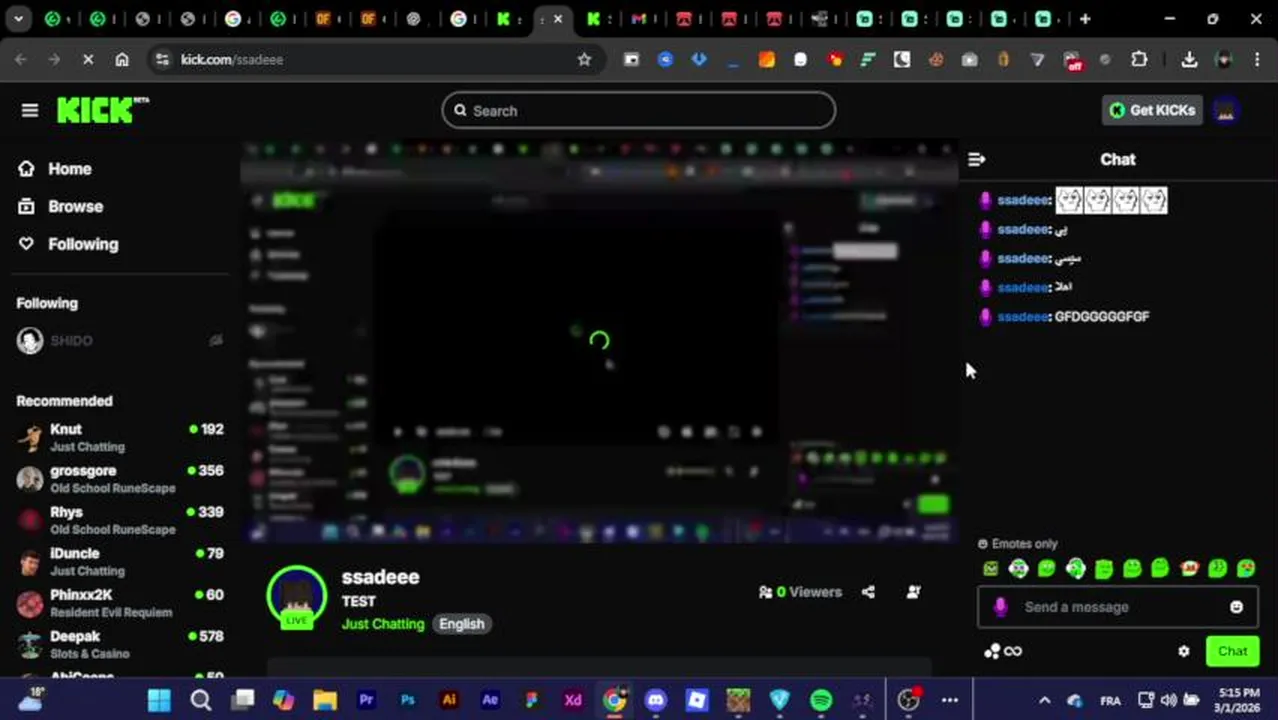Screen dimensions: 1278x720
Task: View site information icon beside the URL
Action: 163,60
